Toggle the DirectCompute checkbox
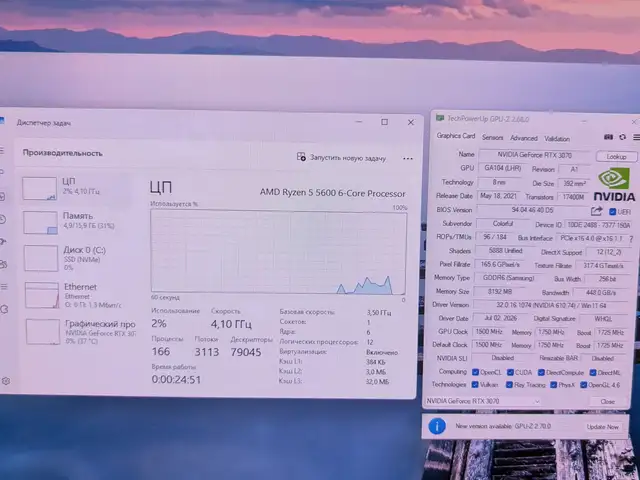The height and width of the screenshot is (480, 640). [x=541, y=372]
